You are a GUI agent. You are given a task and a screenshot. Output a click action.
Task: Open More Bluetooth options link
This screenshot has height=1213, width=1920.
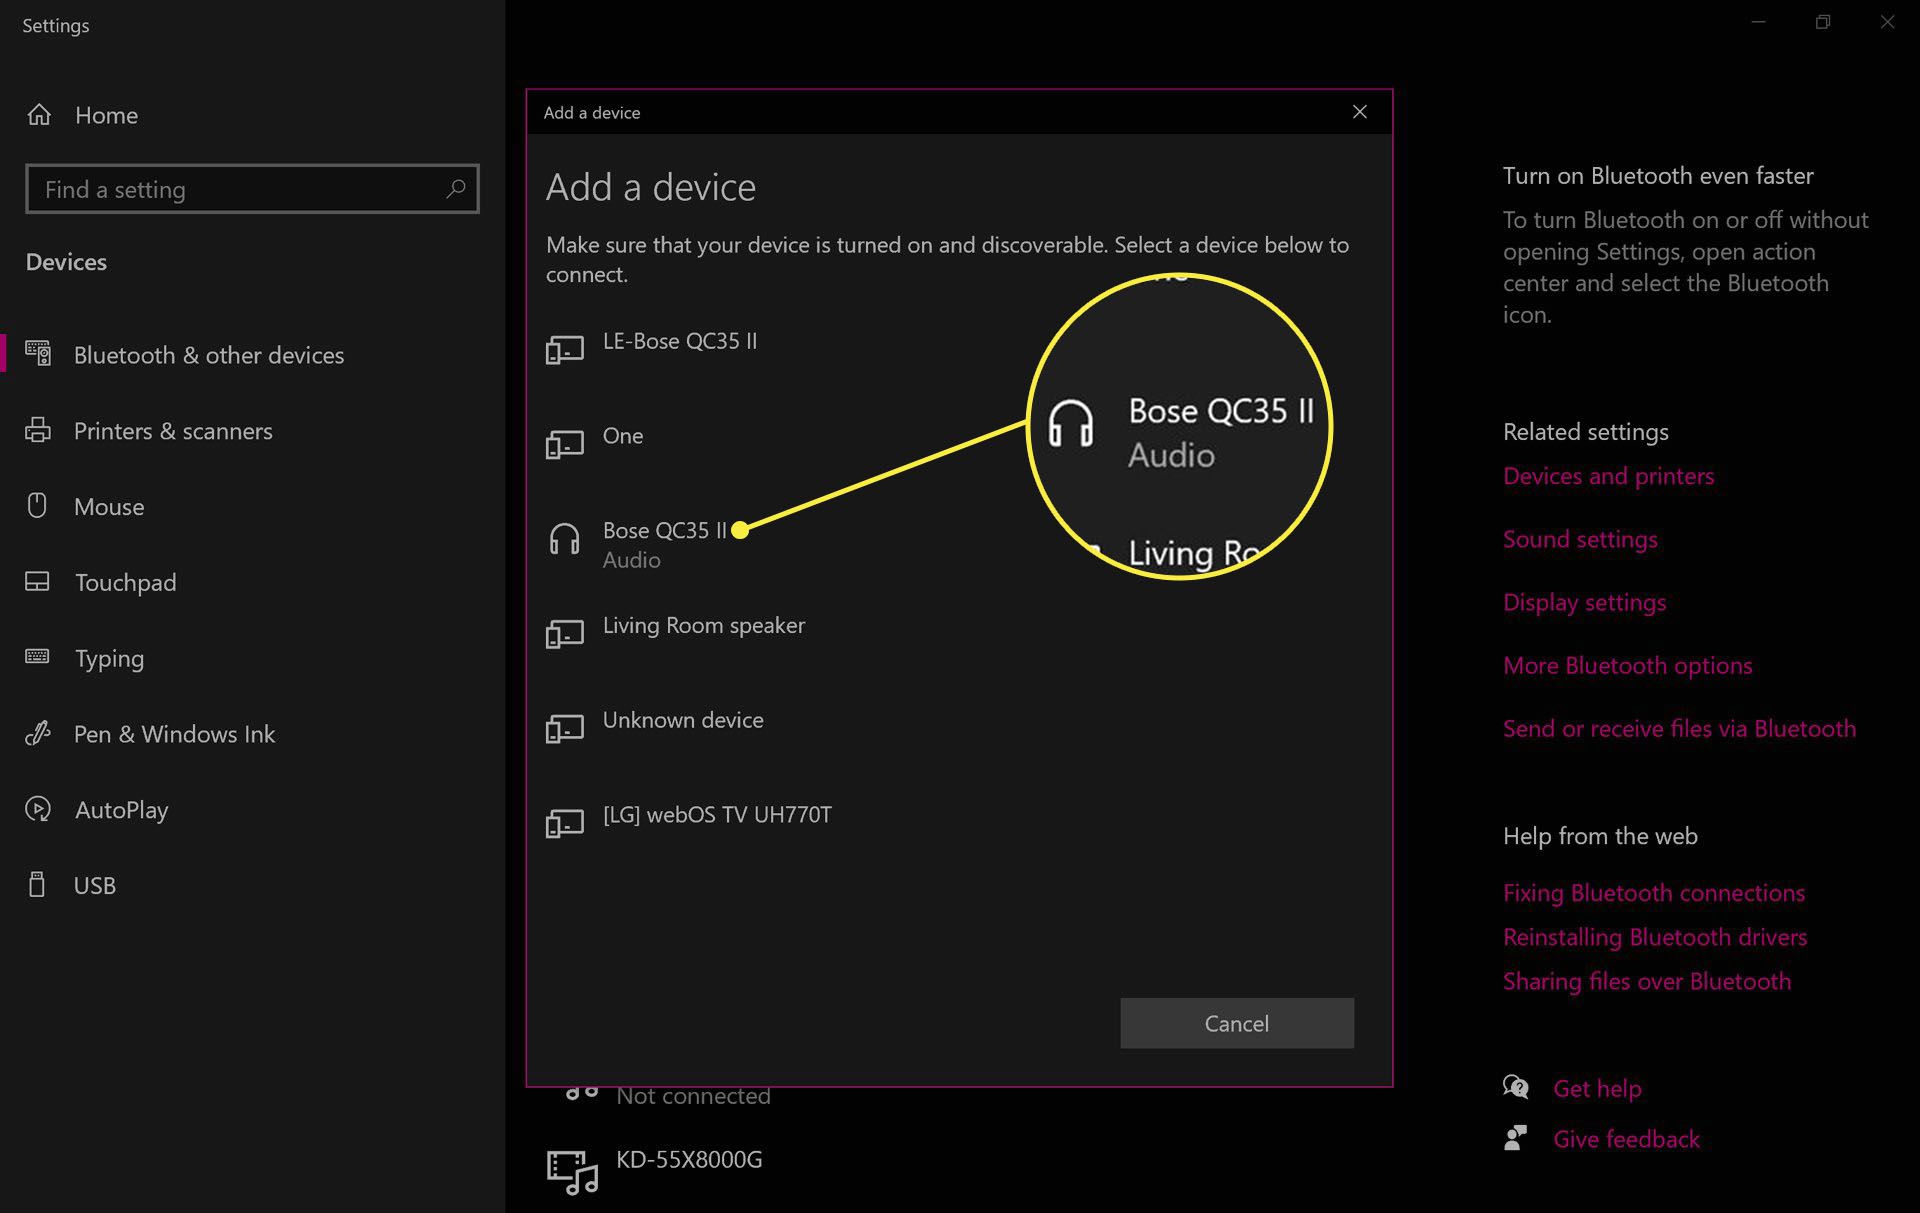(1627, 665)
